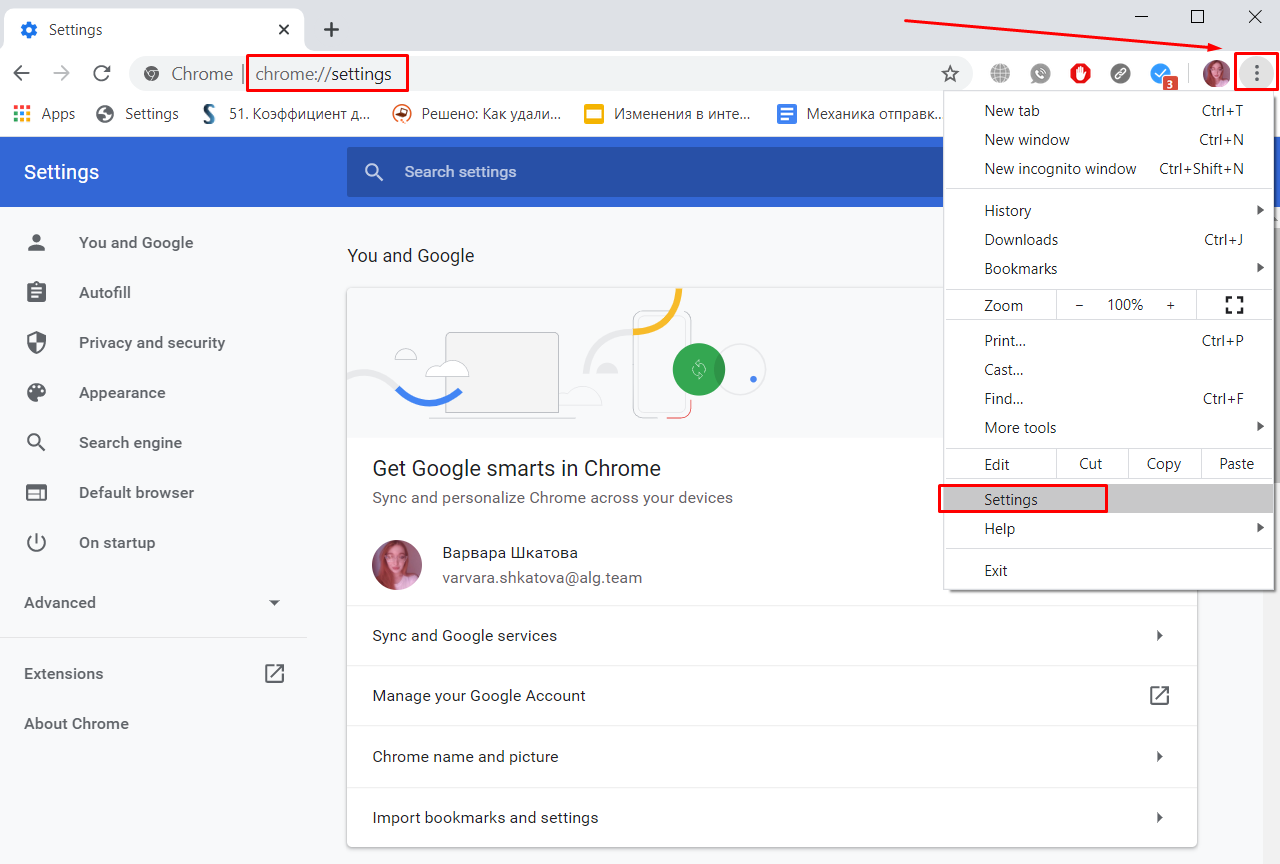This screenshot has width=1280, height=864.
Task: Increase zoom with the plus button
Action: 1170,305
